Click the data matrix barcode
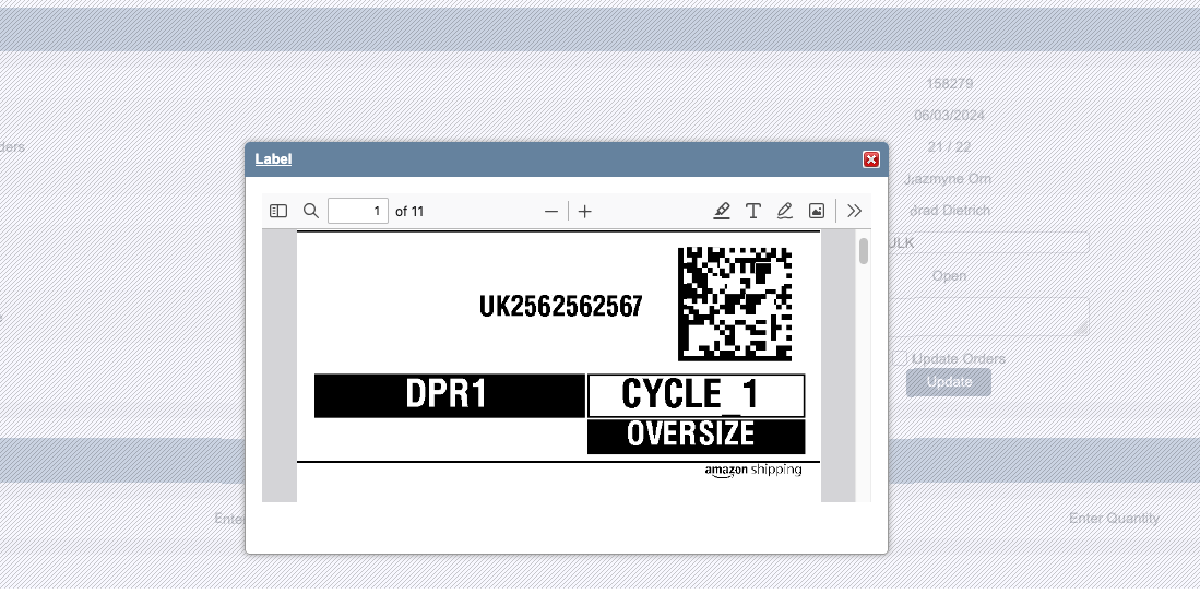 (735, 304)
